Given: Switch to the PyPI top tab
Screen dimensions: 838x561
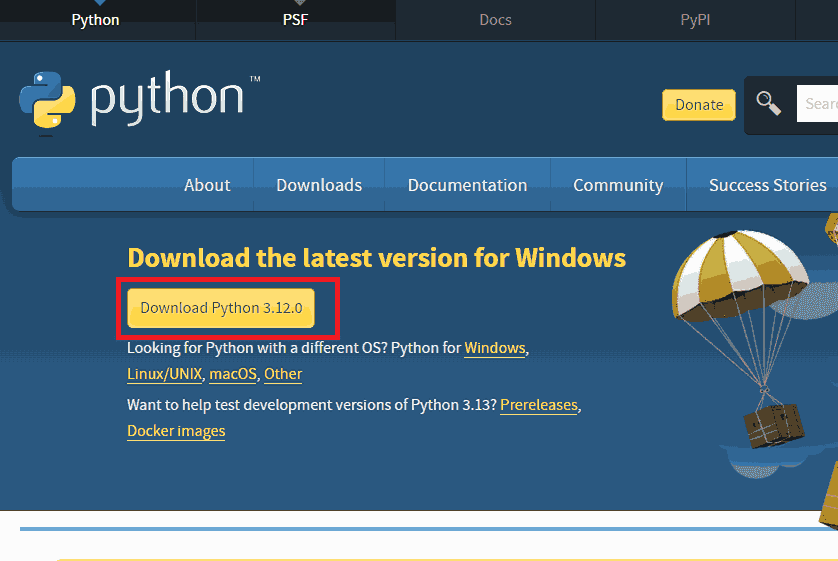Looking at the screenshot, I should coord(695,20).
